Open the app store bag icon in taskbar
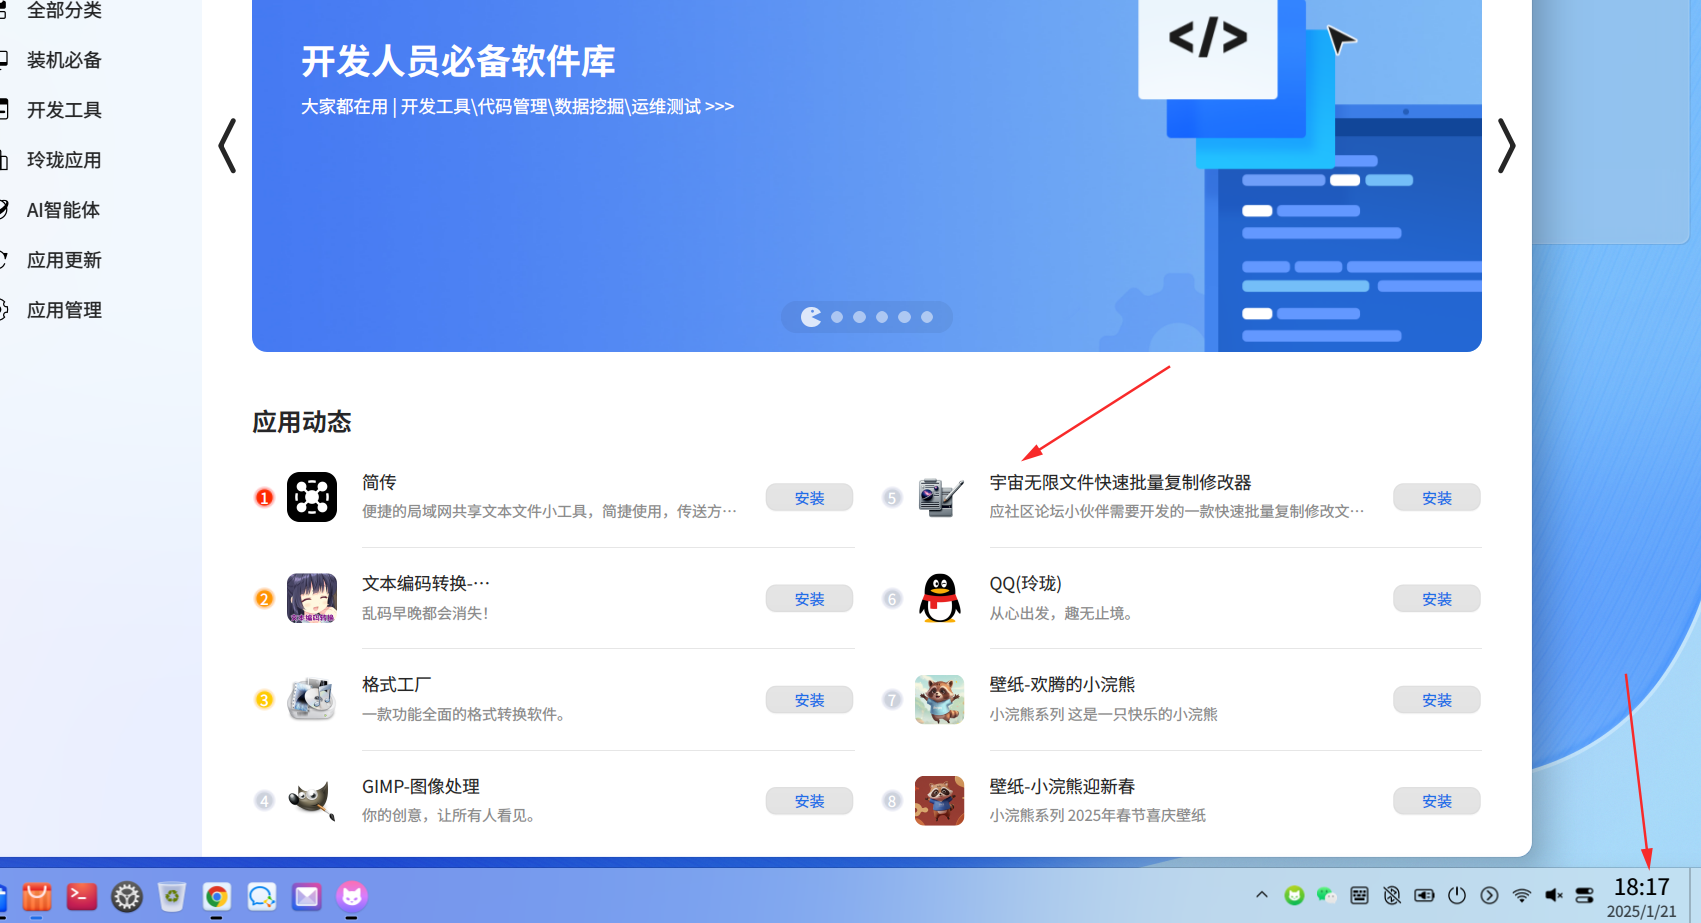This screenshot has width=1701, height=923. [37, 896]
